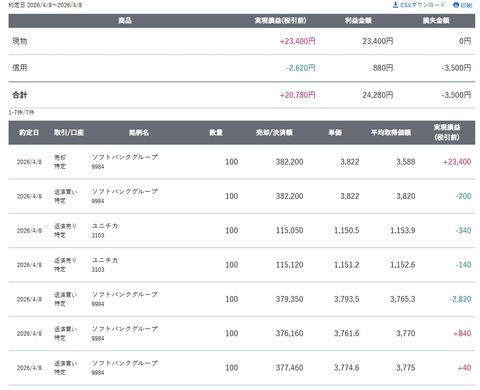The height and width of the screenshot is (390, 480).
Task: Click the 利益金額 summary header
Action: coord(358,21)
